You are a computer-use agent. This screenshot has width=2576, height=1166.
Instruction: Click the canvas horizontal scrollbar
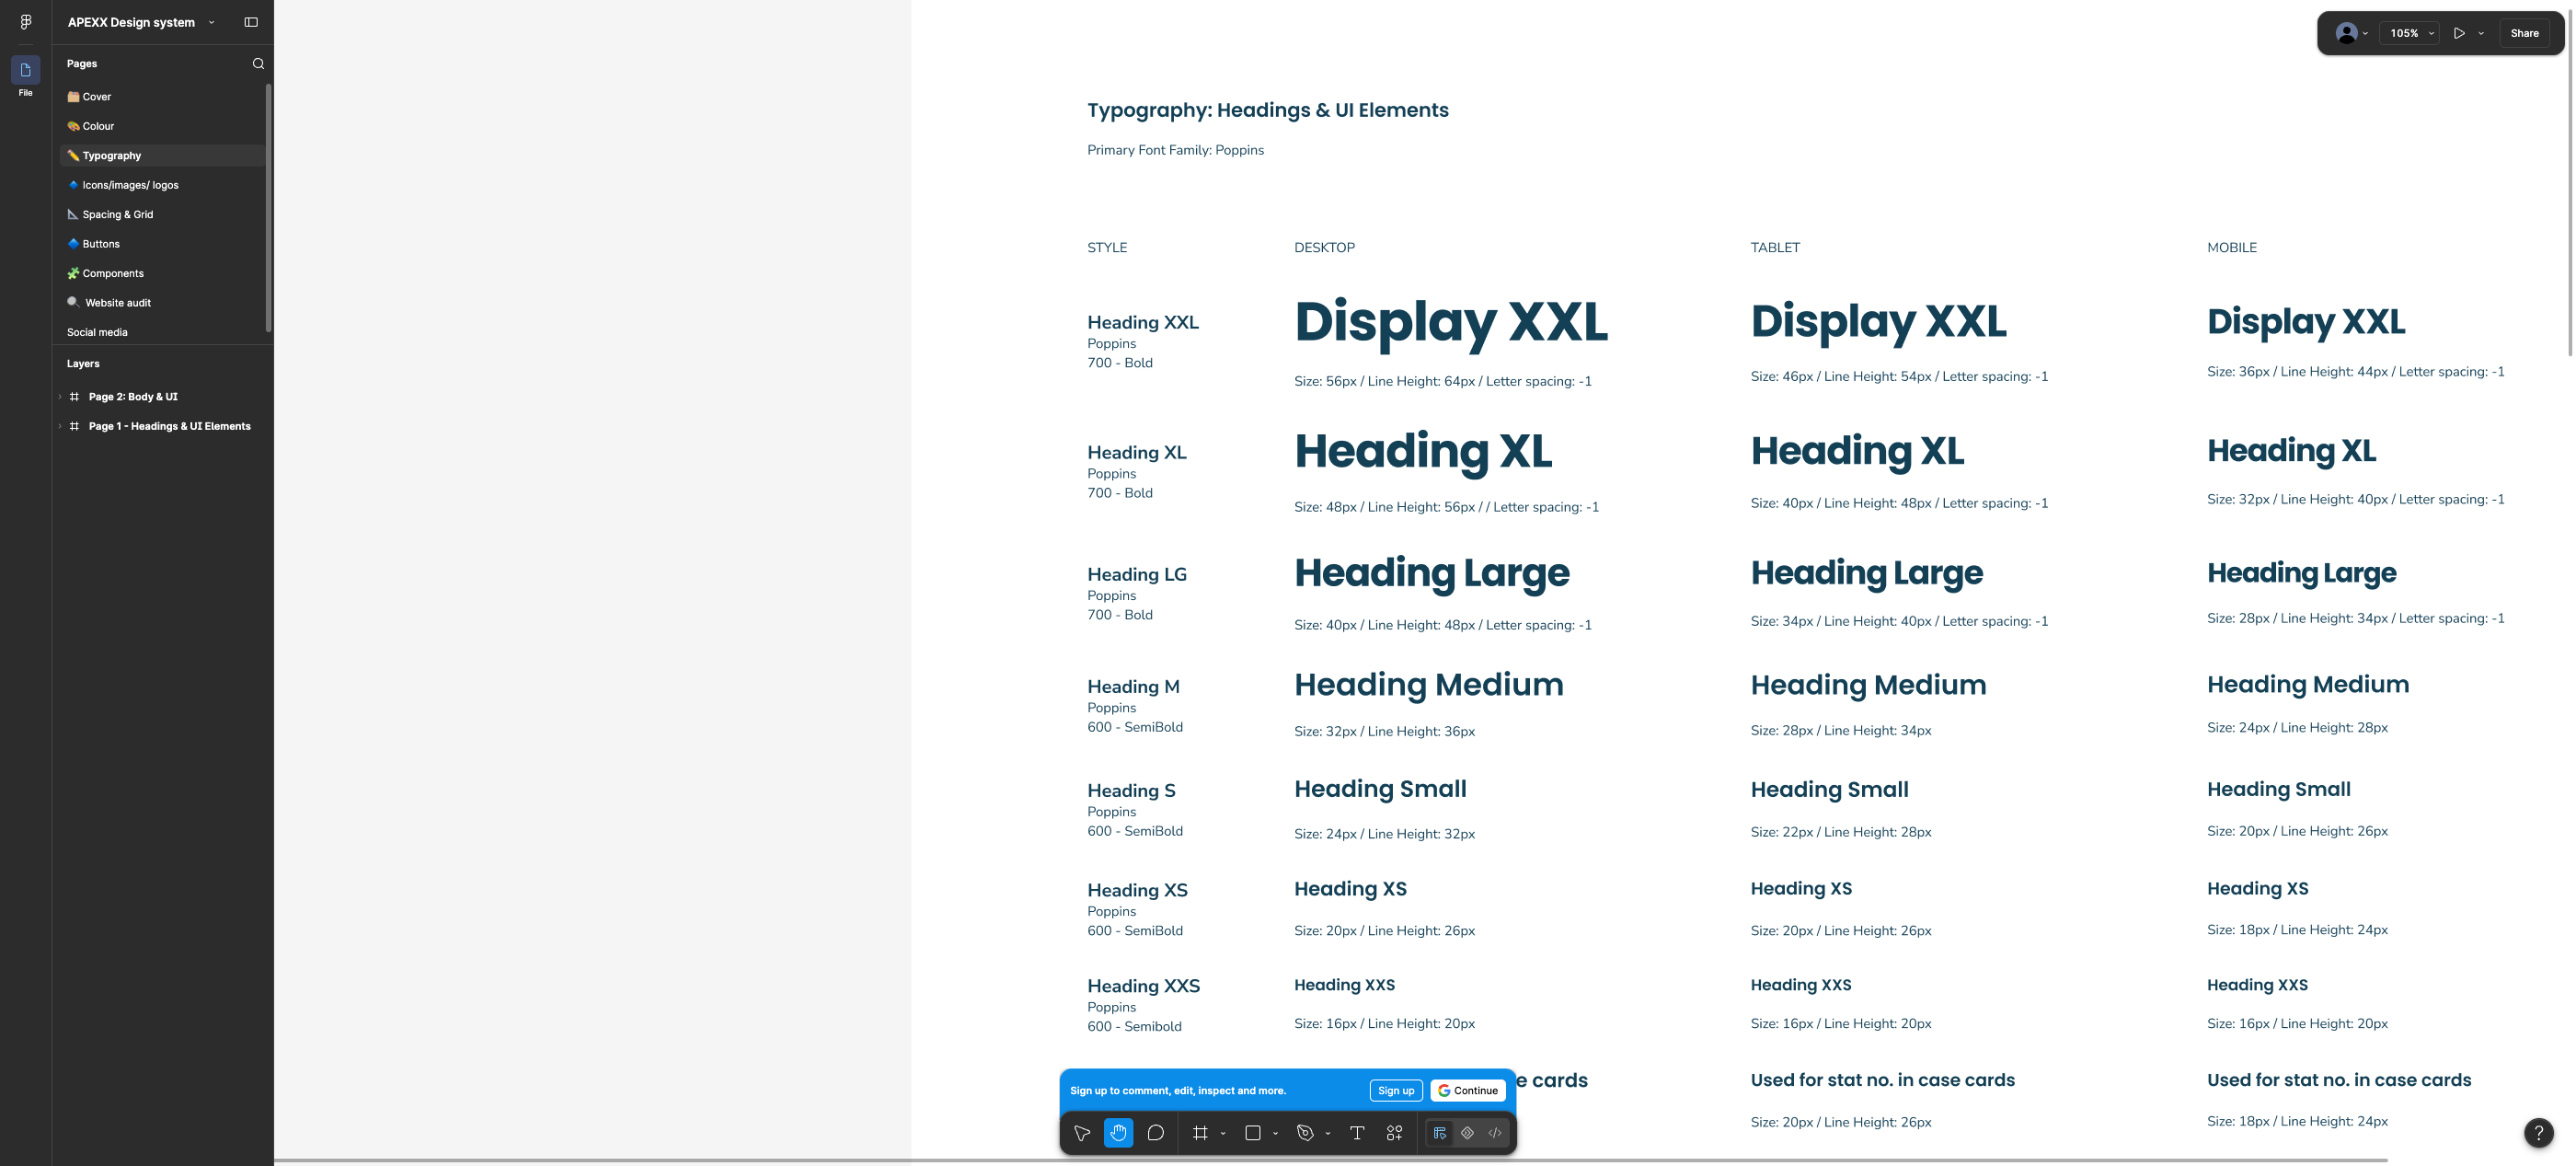click(x=1330, y=1161)
